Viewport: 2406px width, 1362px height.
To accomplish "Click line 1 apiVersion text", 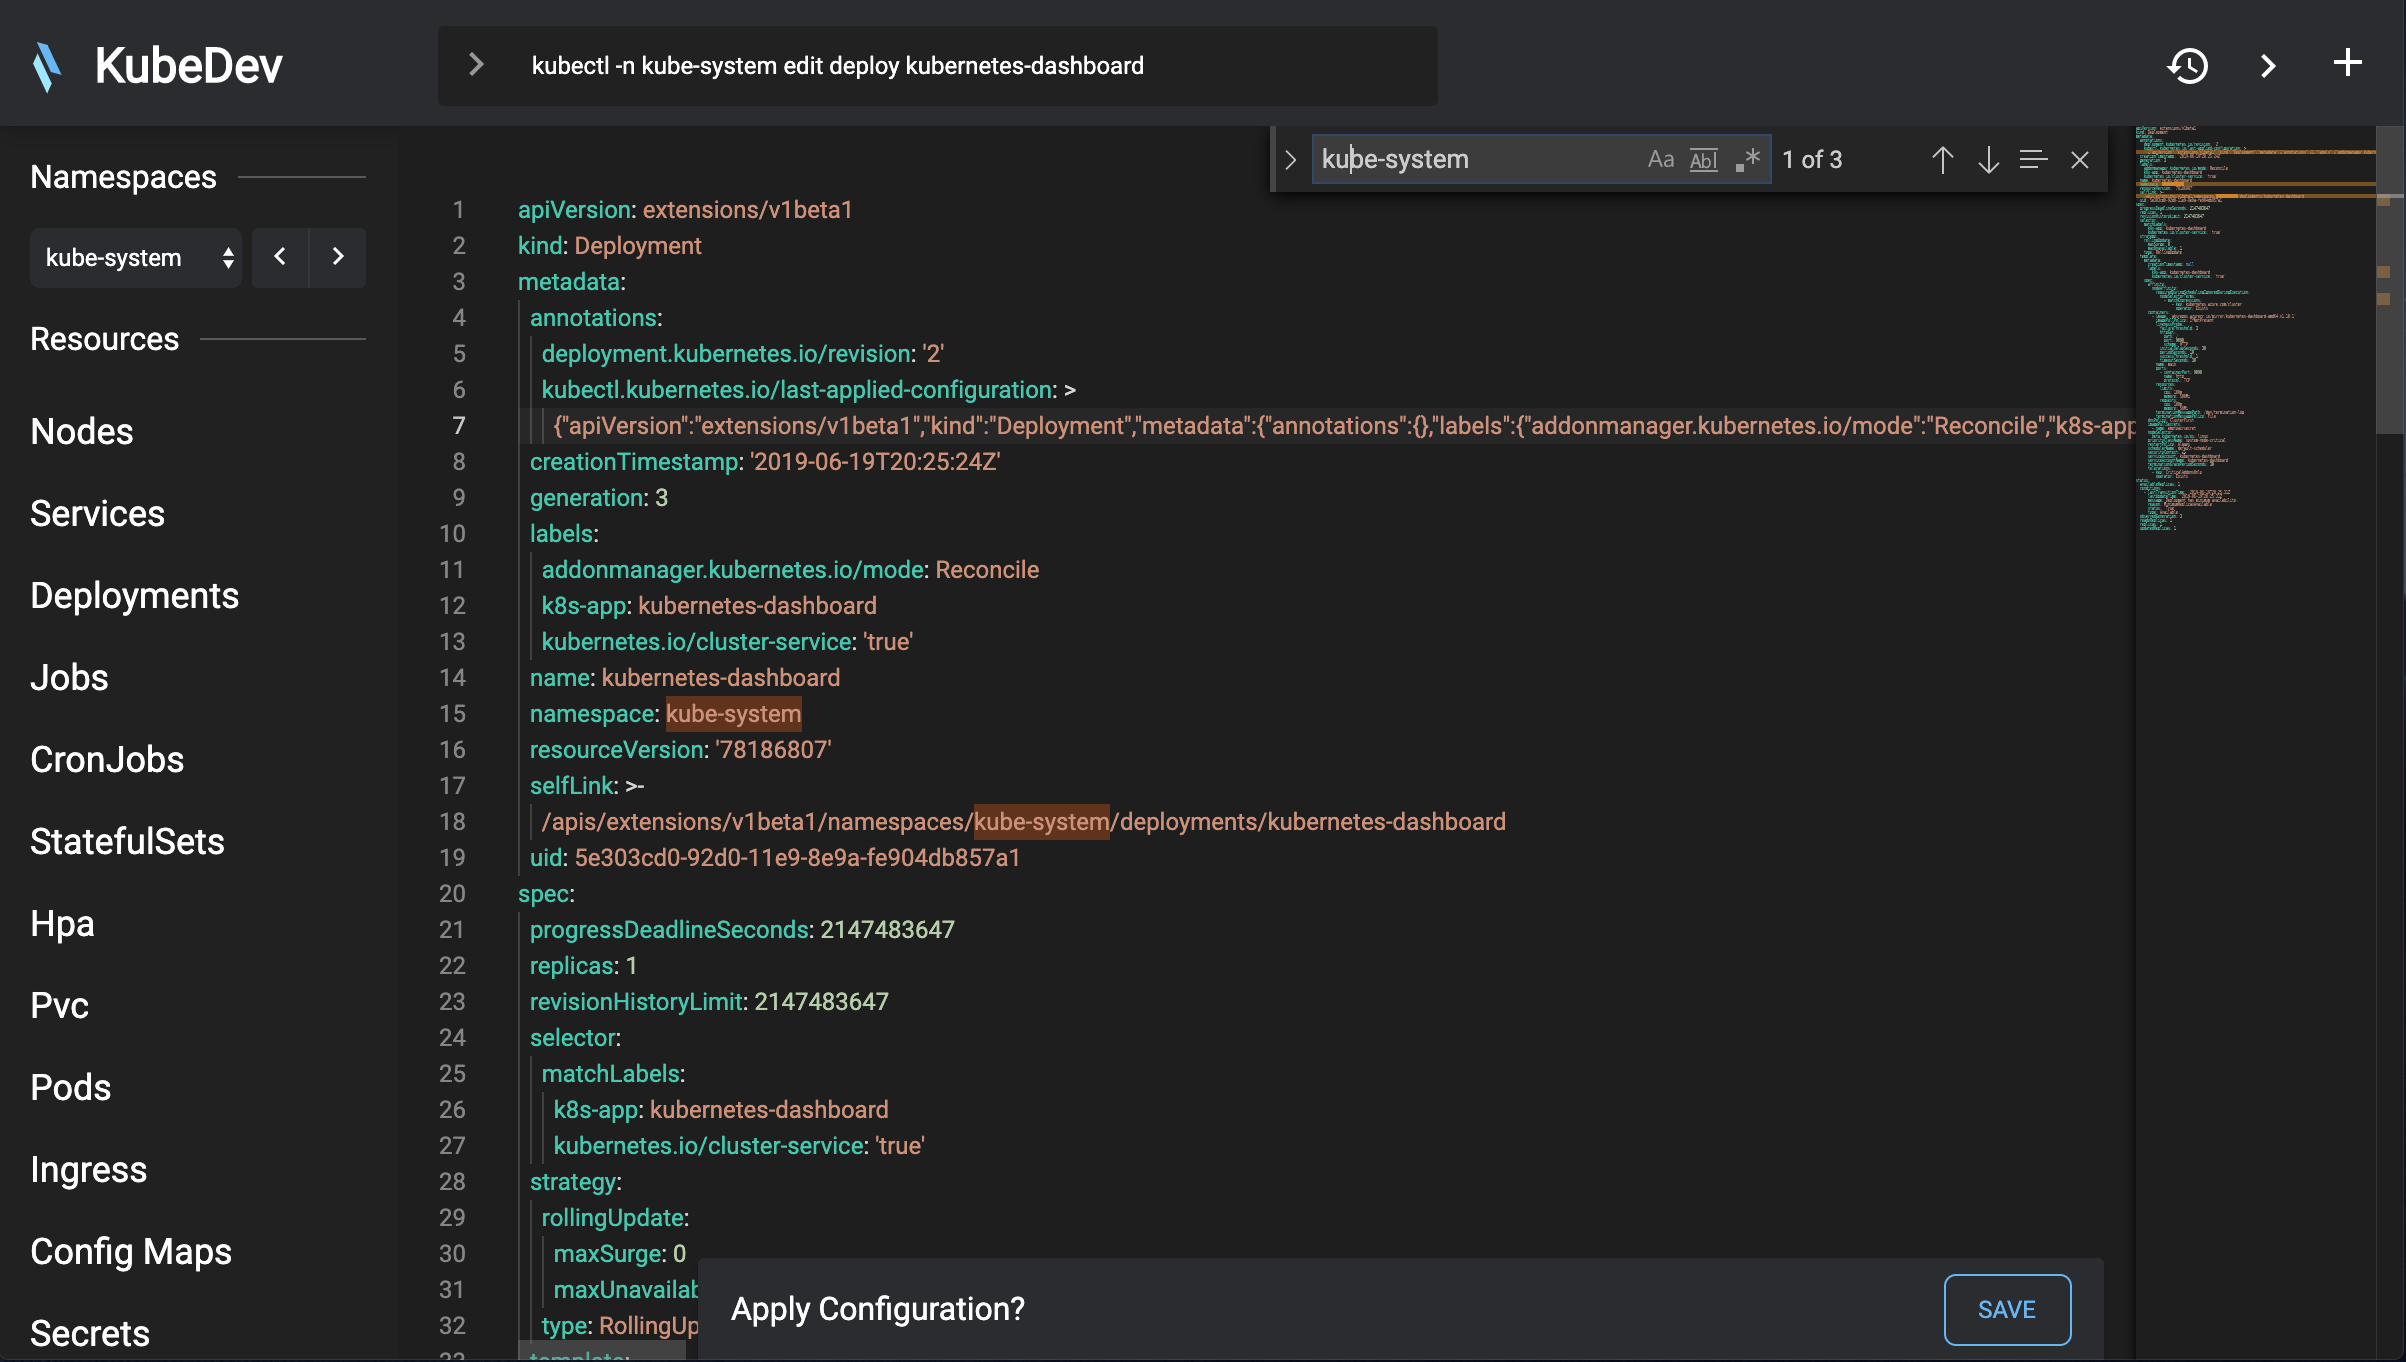I will [x=685, y=209].
